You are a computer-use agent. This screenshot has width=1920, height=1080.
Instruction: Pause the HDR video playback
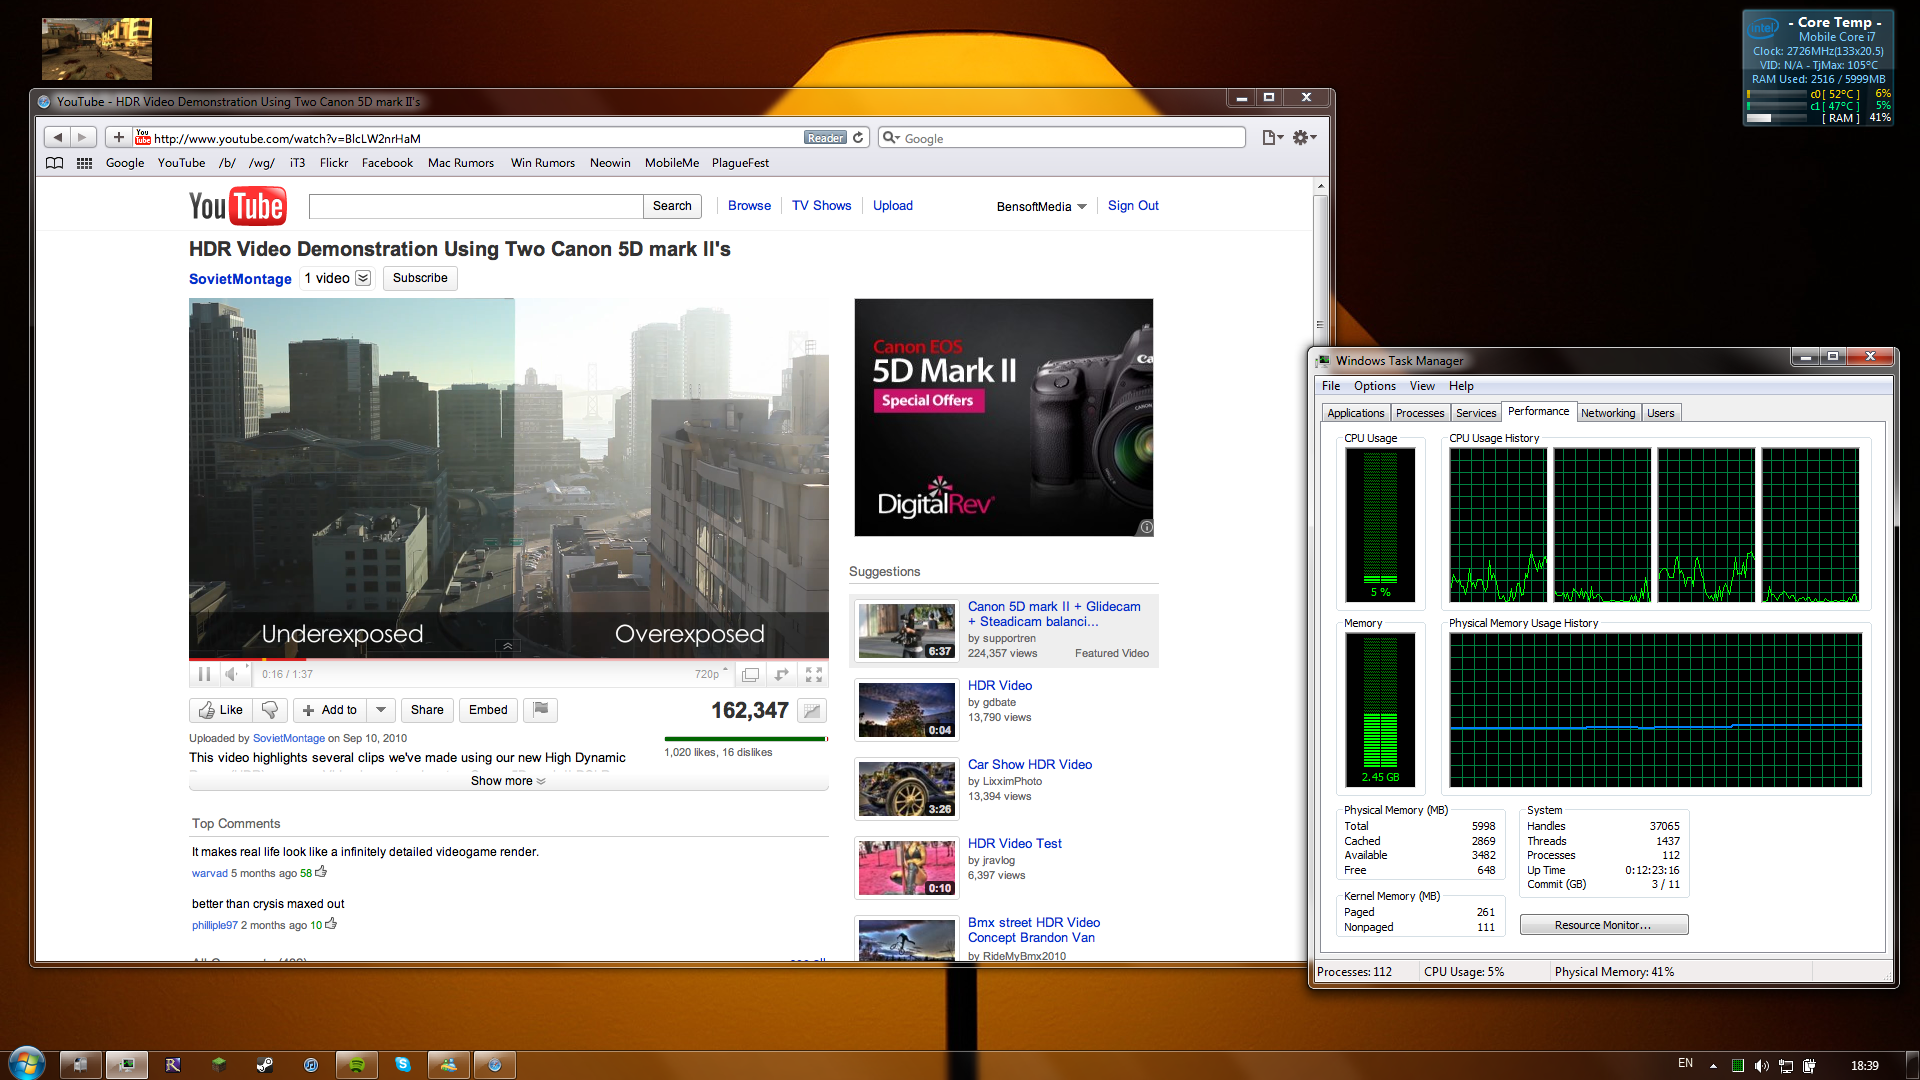[204, 674]
